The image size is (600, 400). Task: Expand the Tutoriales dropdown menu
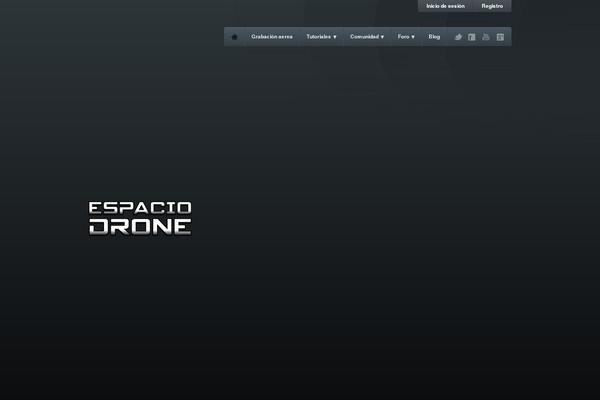[321, 37]
